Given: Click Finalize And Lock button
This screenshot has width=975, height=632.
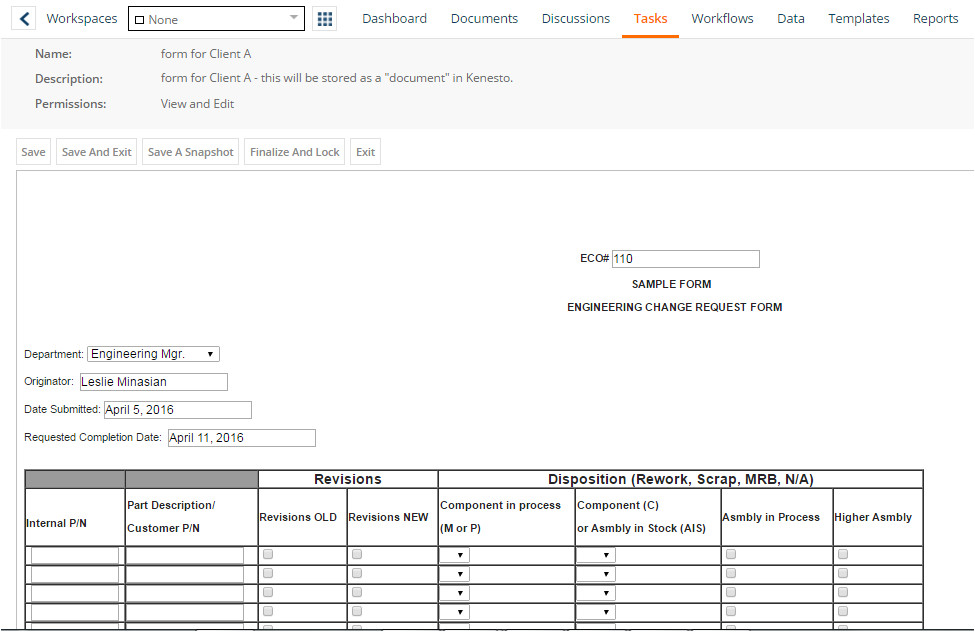Looking at the screenshot, I should coord(295,152).
